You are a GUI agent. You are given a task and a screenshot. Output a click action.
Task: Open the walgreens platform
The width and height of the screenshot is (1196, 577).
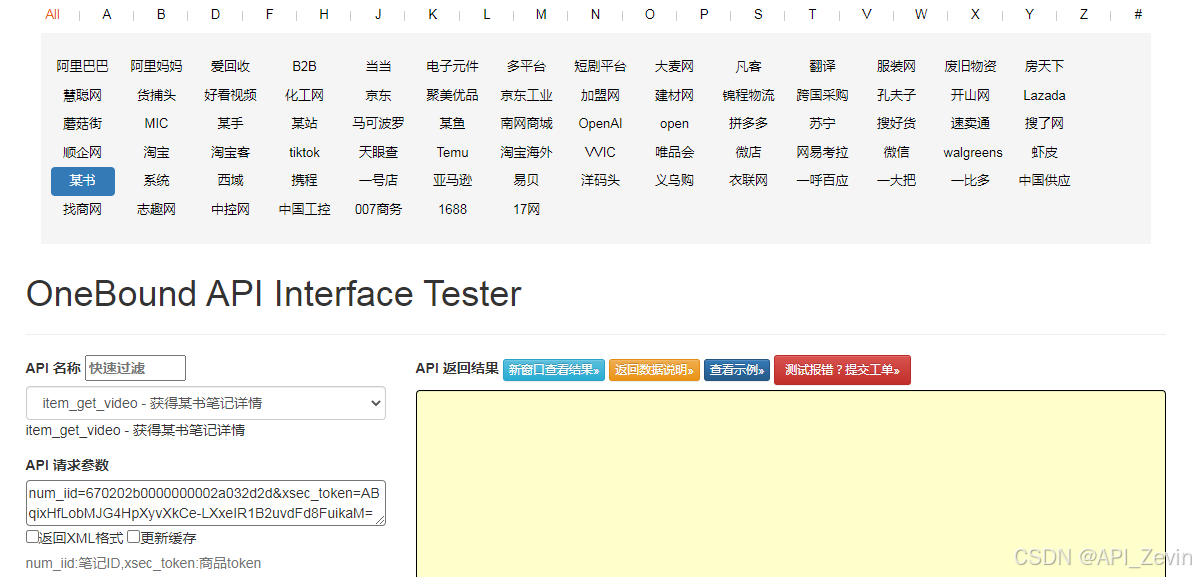973,153
